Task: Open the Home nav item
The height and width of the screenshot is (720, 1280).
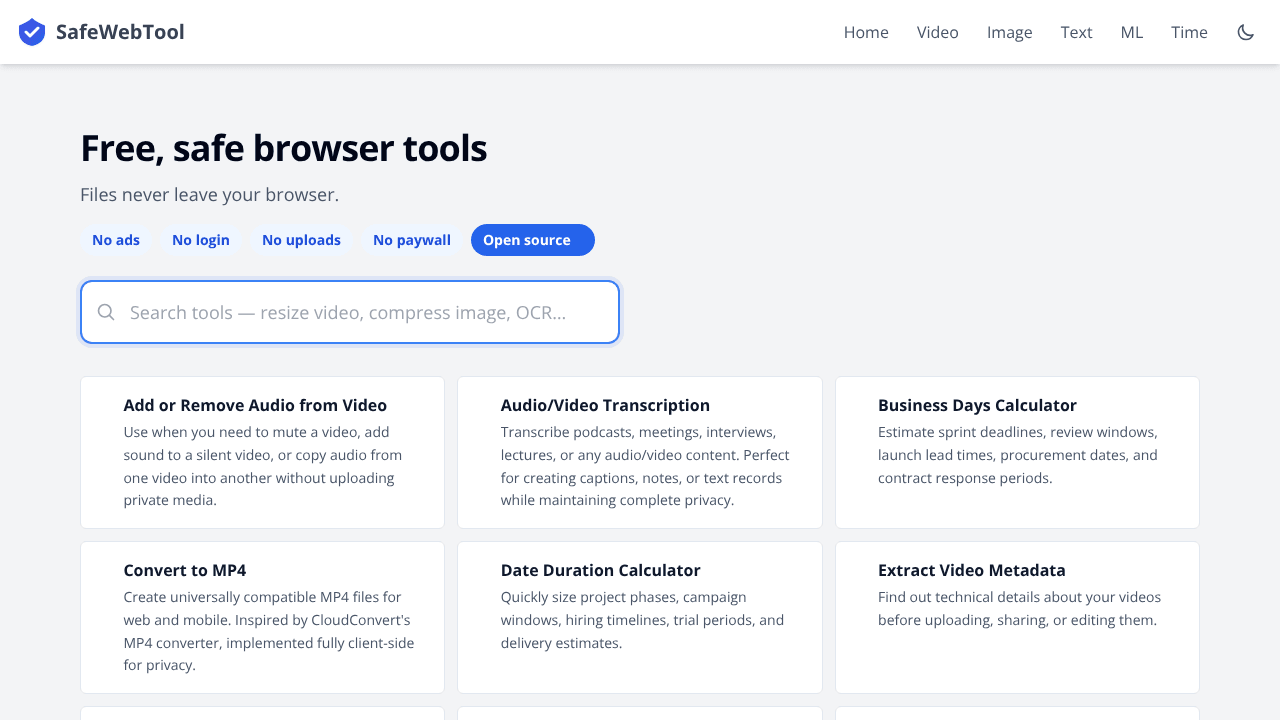Action: [866, 32]
